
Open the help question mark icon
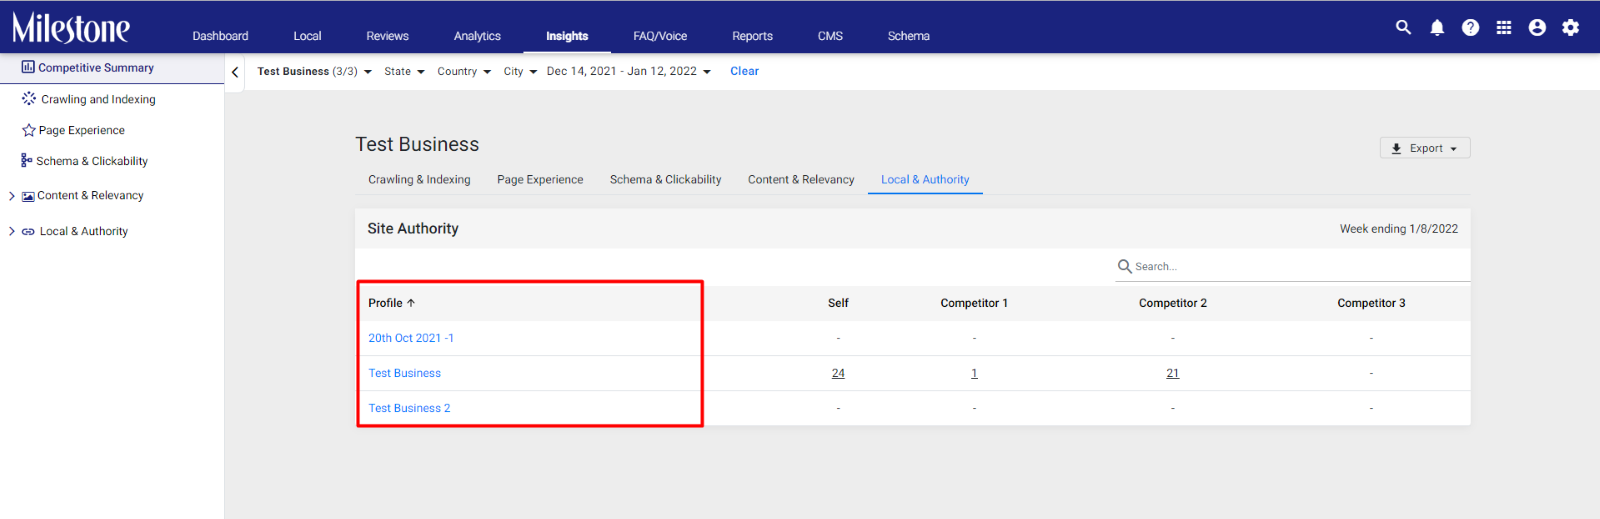1470,27
